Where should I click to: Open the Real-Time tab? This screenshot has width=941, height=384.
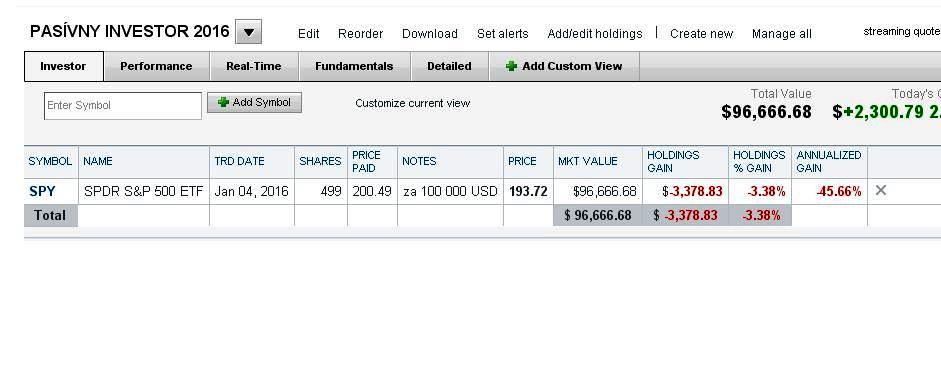254,66
